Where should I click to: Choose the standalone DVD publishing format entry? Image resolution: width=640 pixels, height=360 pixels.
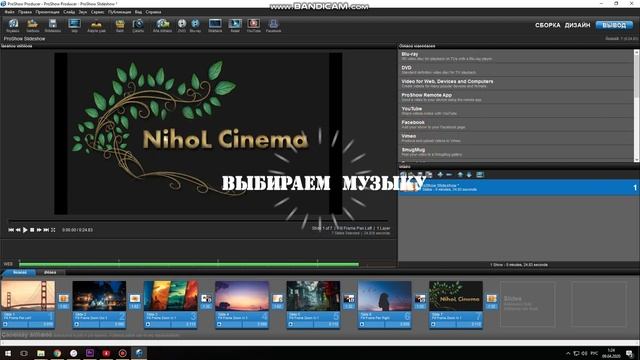(x=516, y=70)
